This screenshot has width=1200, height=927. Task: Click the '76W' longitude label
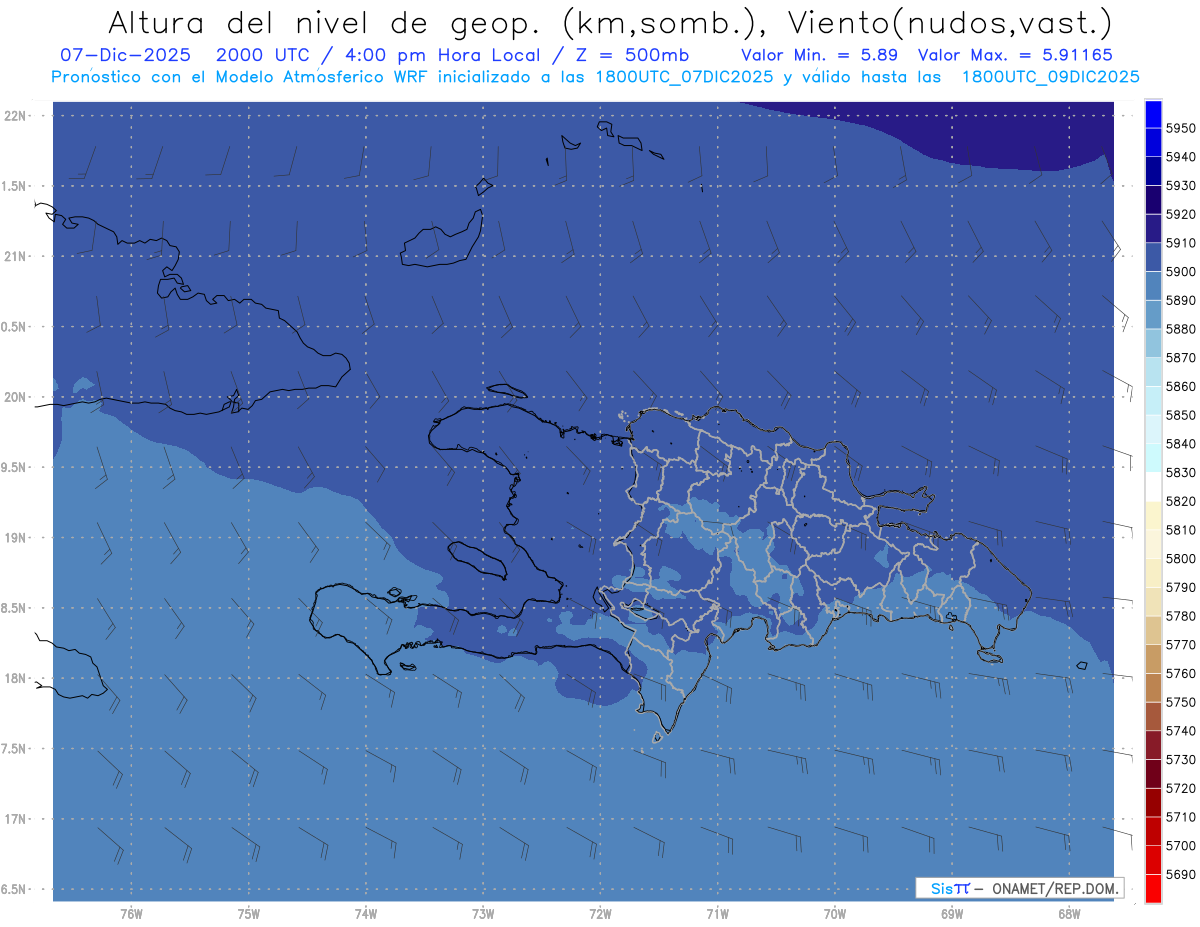[x=131, y=914]
